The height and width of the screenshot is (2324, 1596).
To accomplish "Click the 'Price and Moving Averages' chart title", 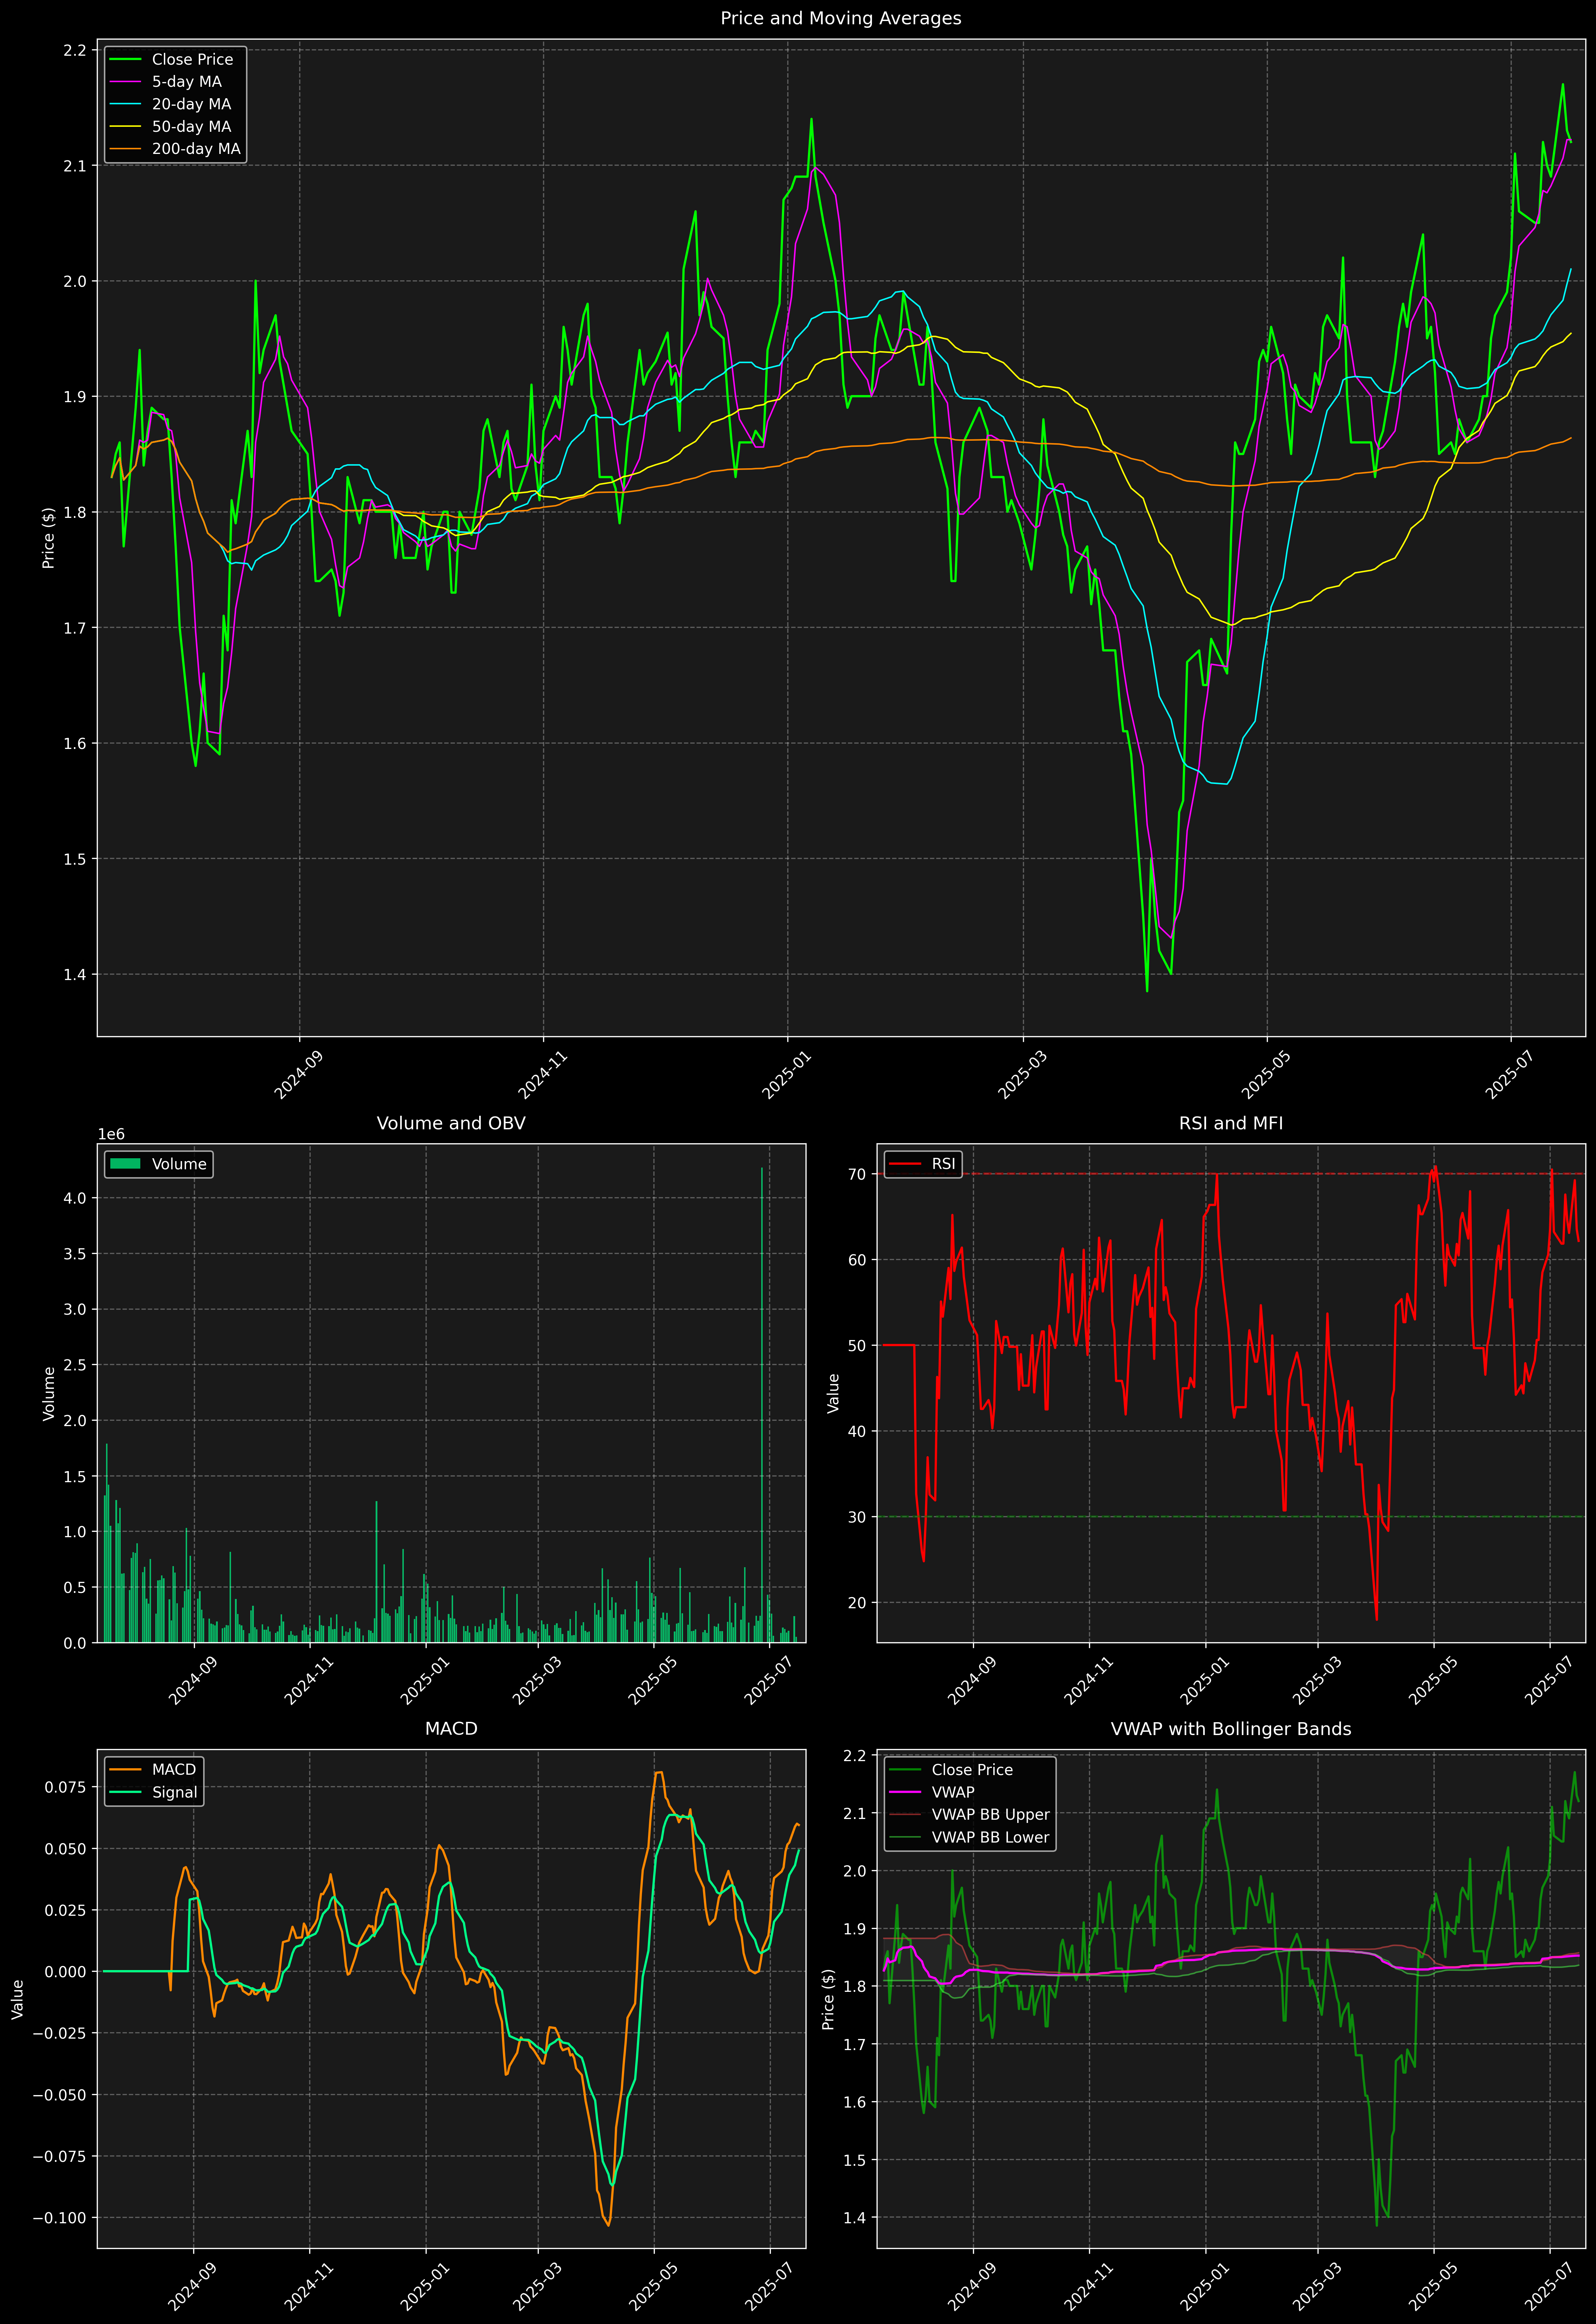I will click(x=840, y=18).
